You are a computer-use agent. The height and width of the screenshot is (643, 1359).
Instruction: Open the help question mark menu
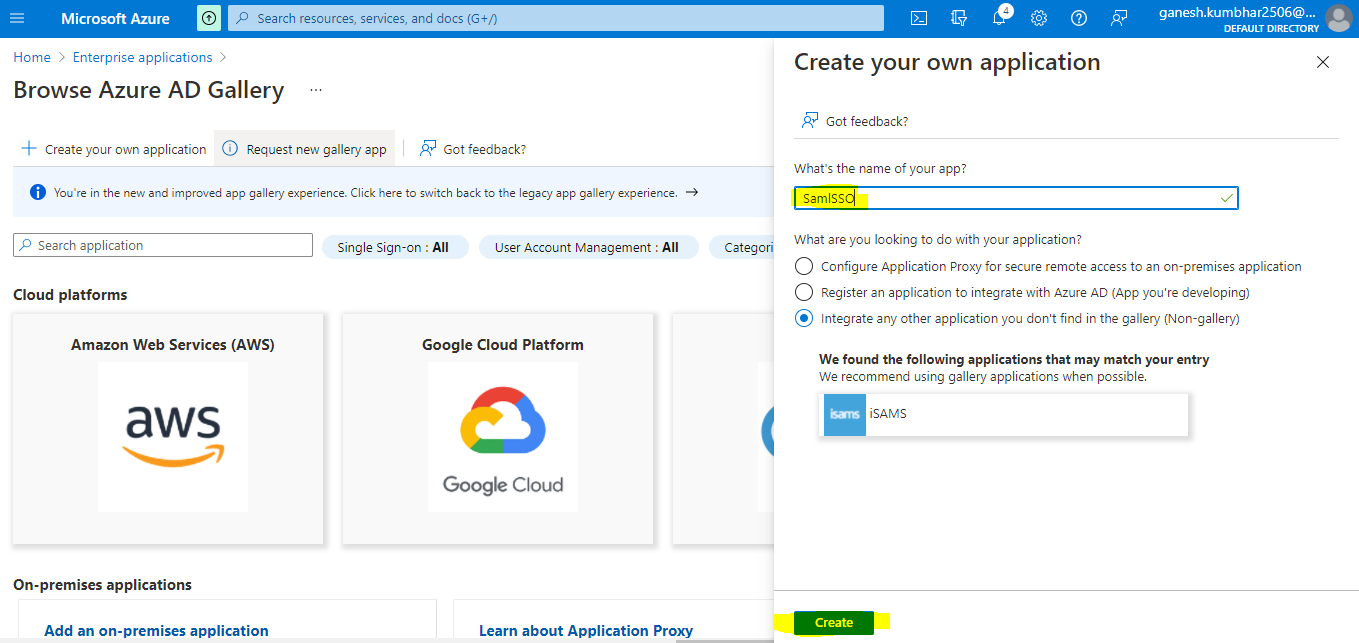pyautogui.click(x=1079, y=18)
